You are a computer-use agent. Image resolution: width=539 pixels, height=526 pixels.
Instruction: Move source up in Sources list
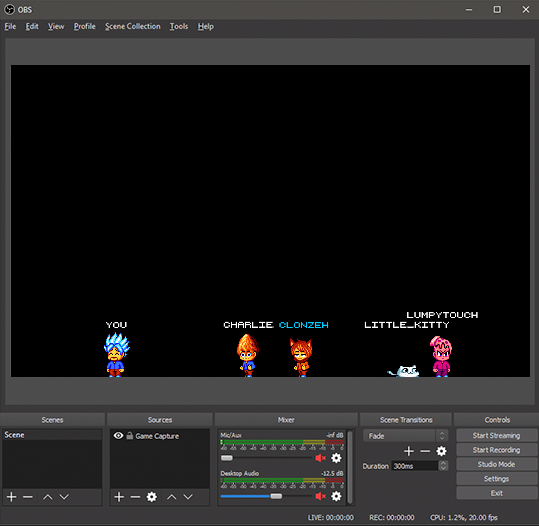[x=172, y=497]
